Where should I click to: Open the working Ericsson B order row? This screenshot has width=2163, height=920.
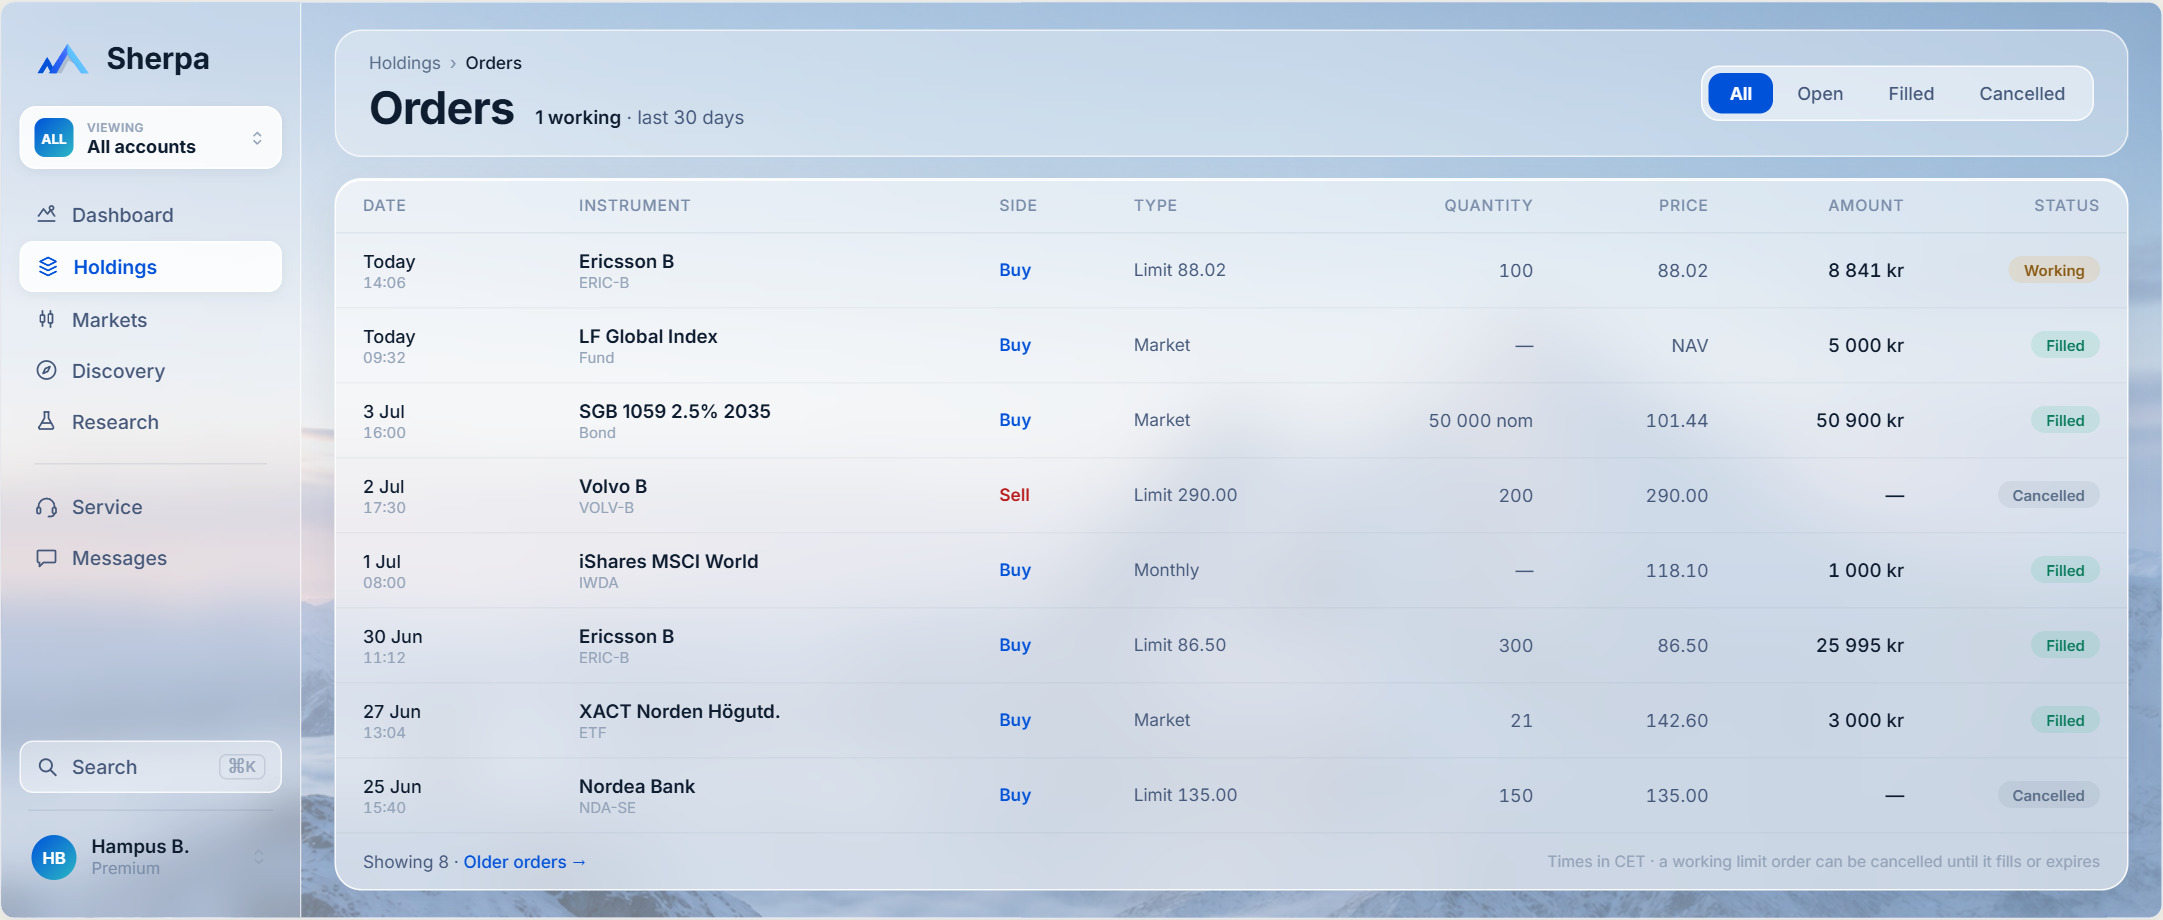pyautogui.click(x=1231, y=270)
